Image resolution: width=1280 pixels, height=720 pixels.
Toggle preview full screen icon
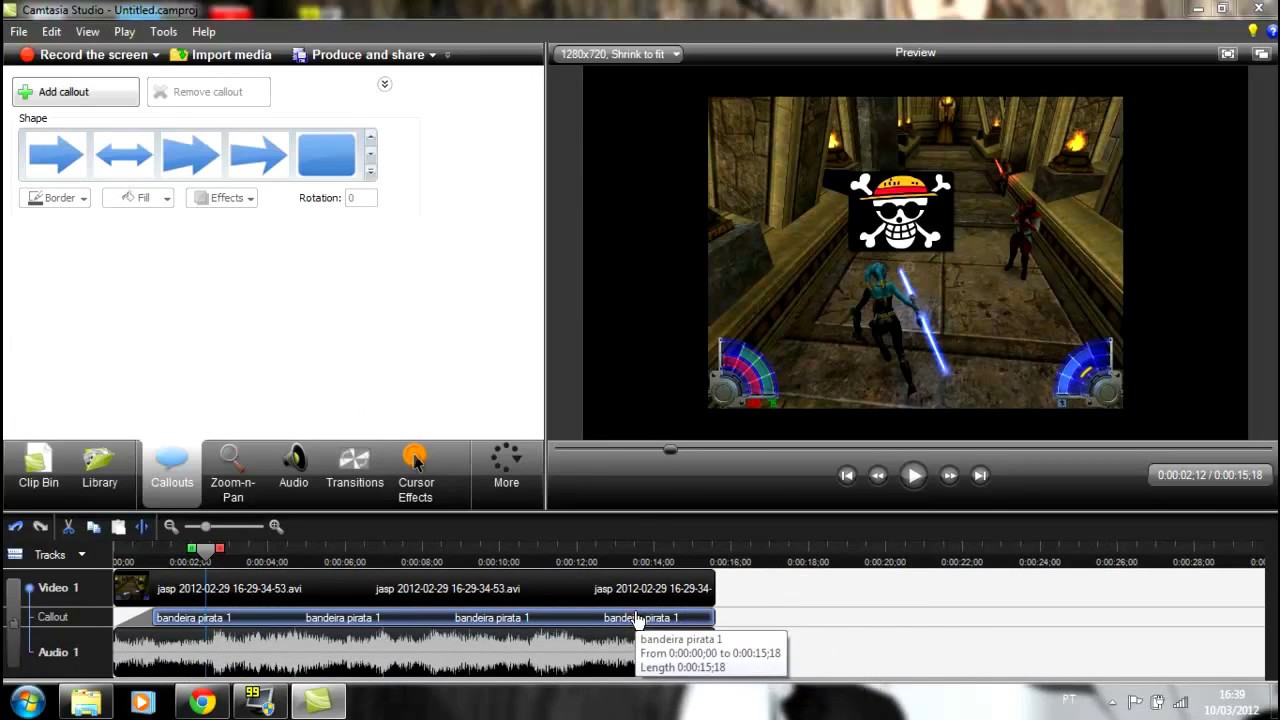[1228, 54]
